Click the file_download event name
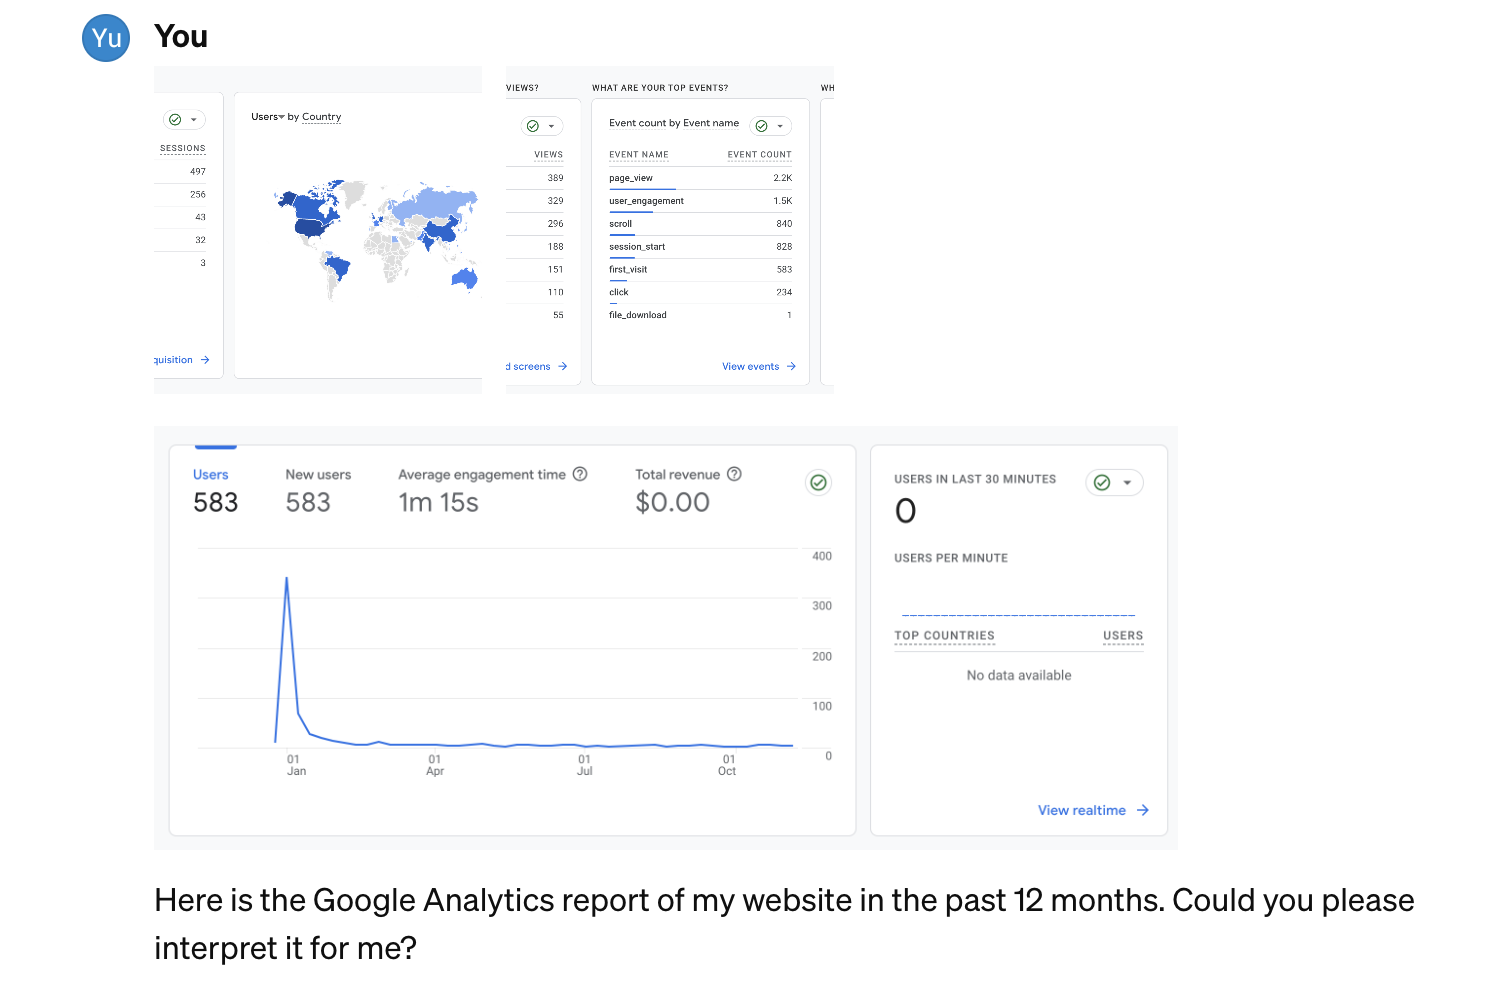This screenshot has height=984, width=1512. (638, 315)
